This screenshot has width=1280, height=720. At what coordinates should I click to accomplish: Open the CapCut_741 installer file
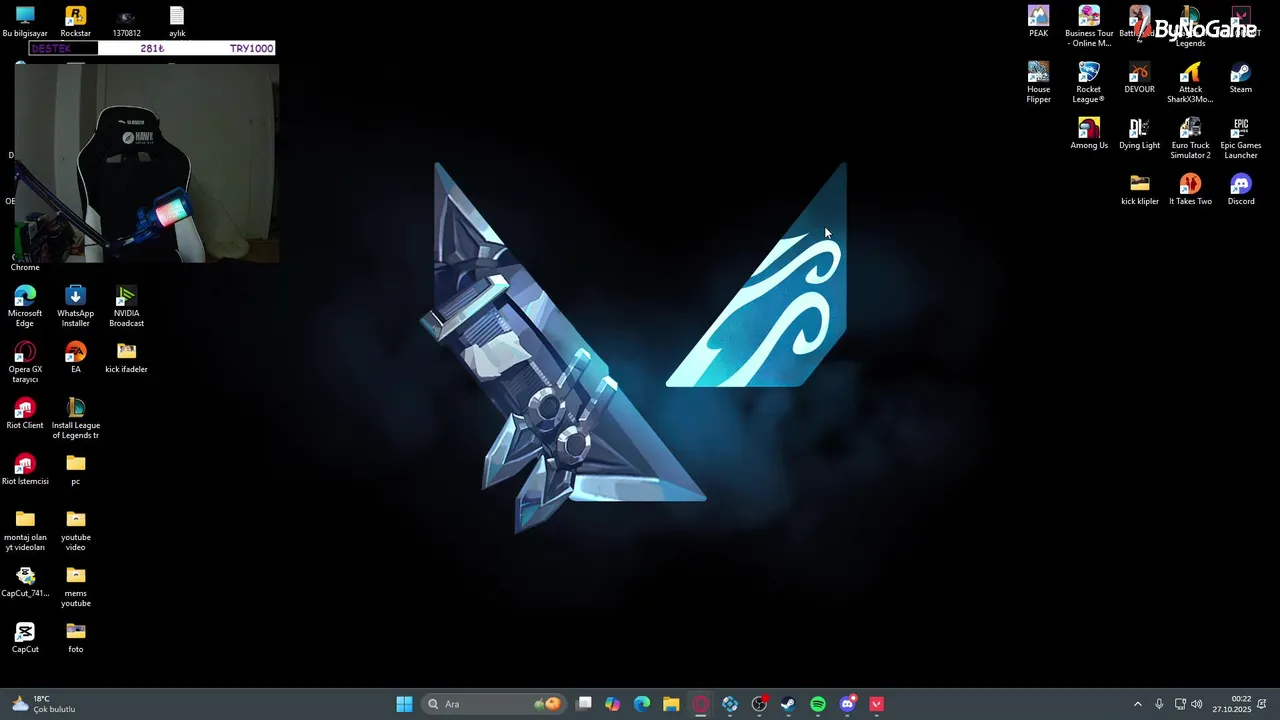25,581
